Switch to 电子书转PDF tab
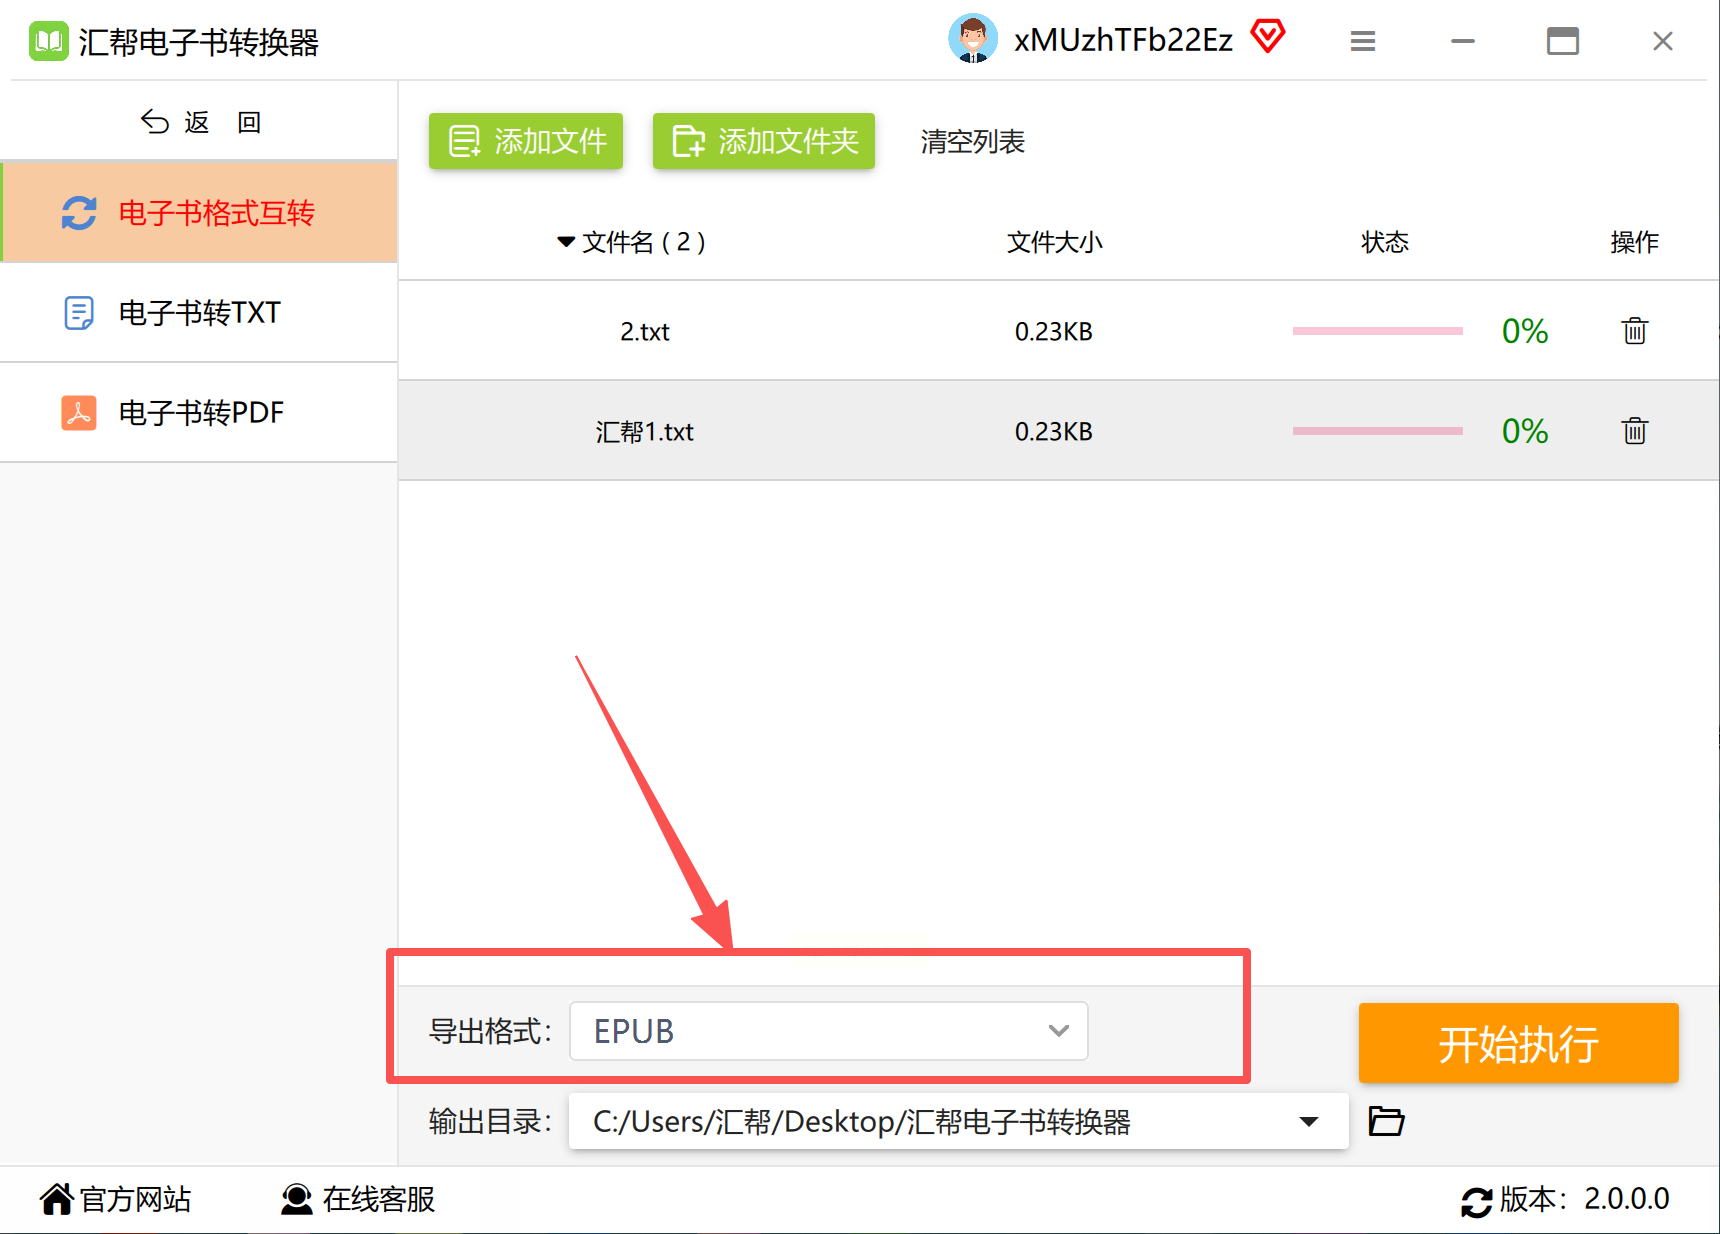 [199, 412]
